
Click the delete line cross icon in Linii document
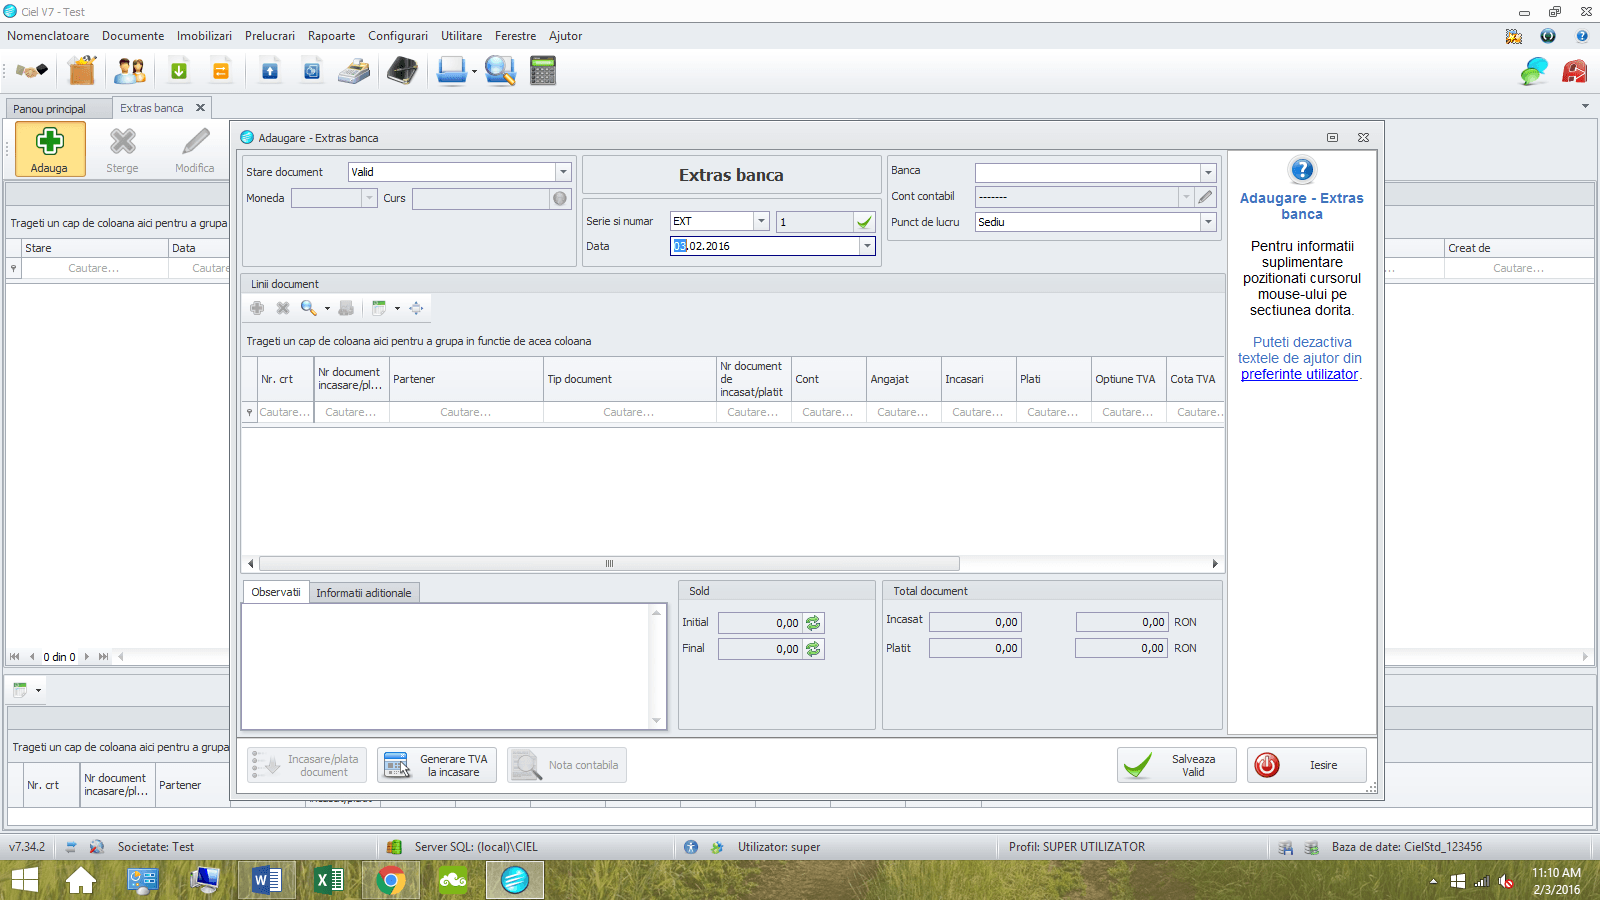coord(283,308)
